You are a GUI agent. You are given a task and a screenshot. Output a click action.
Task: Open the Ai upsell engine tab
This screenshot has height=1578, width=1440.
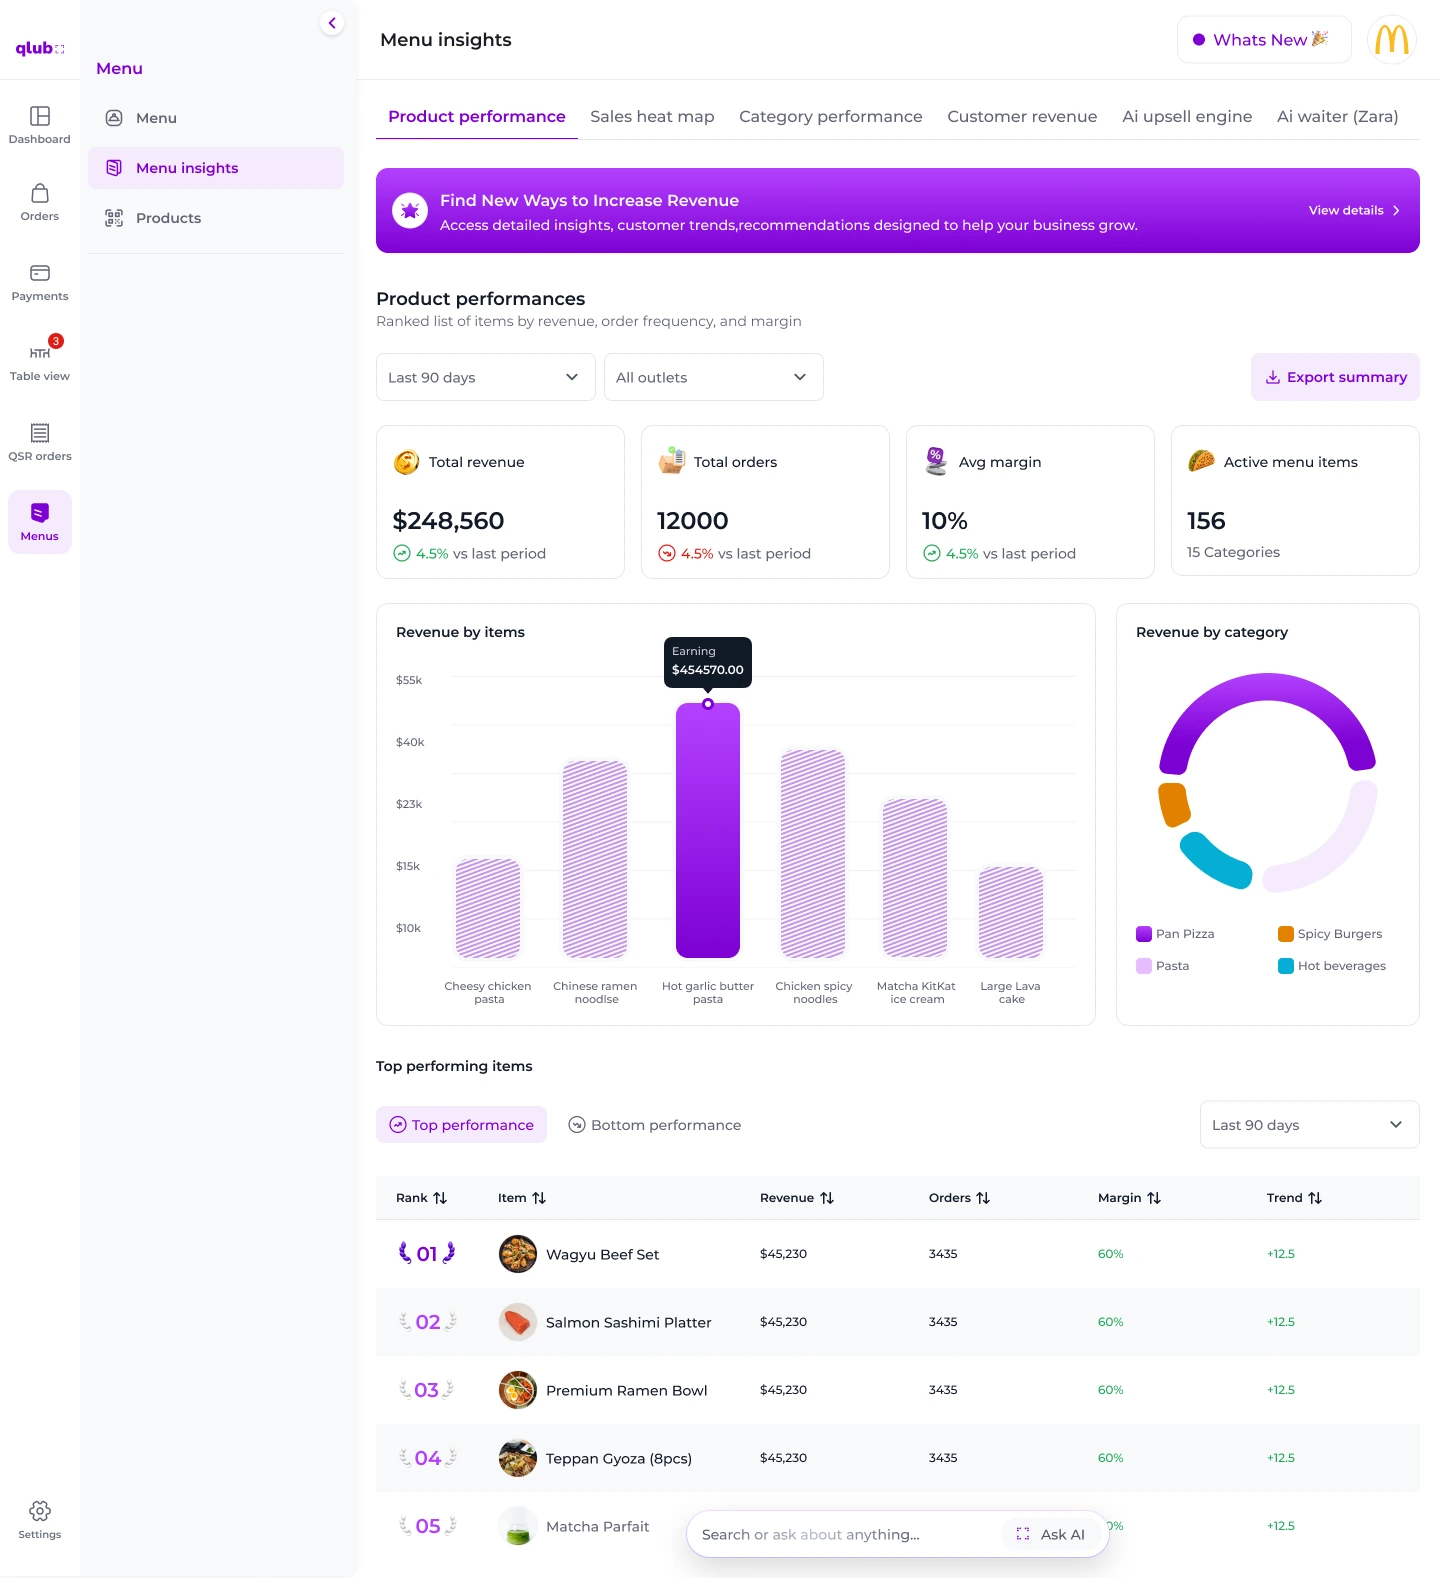[x=1187, y=116]
